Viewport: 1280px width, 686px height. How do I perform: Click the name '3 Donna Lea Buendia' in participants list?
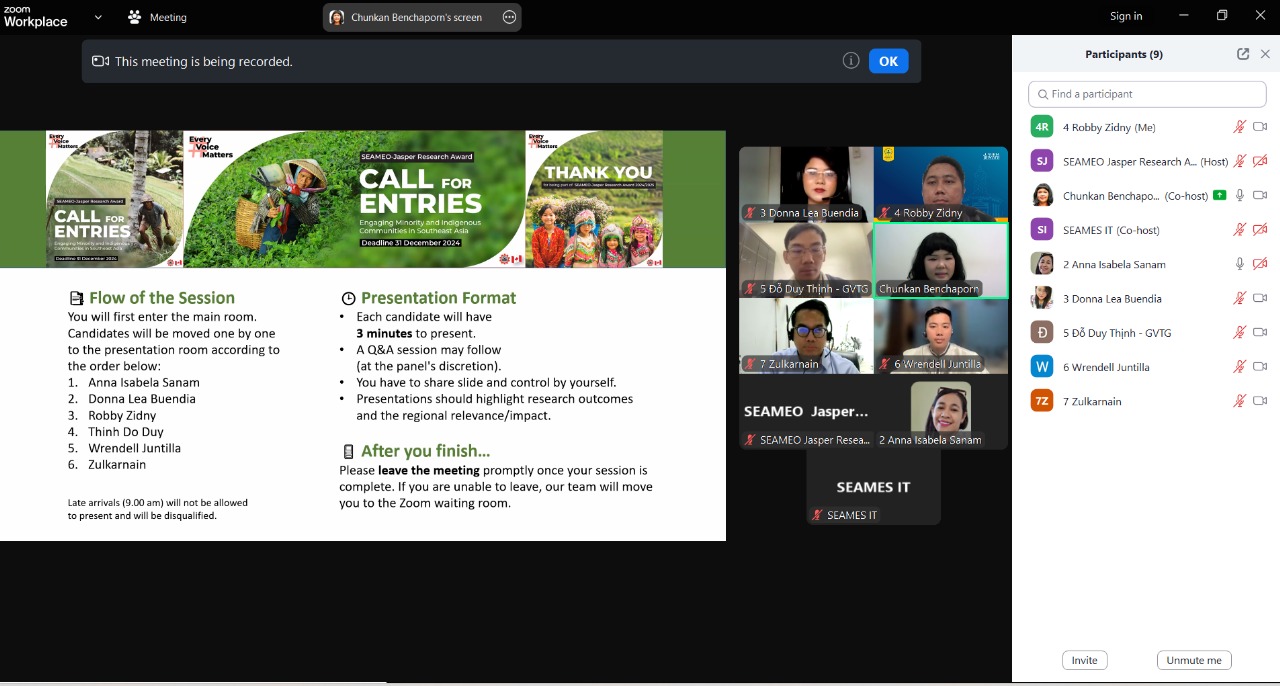[x=1112, y=298]
